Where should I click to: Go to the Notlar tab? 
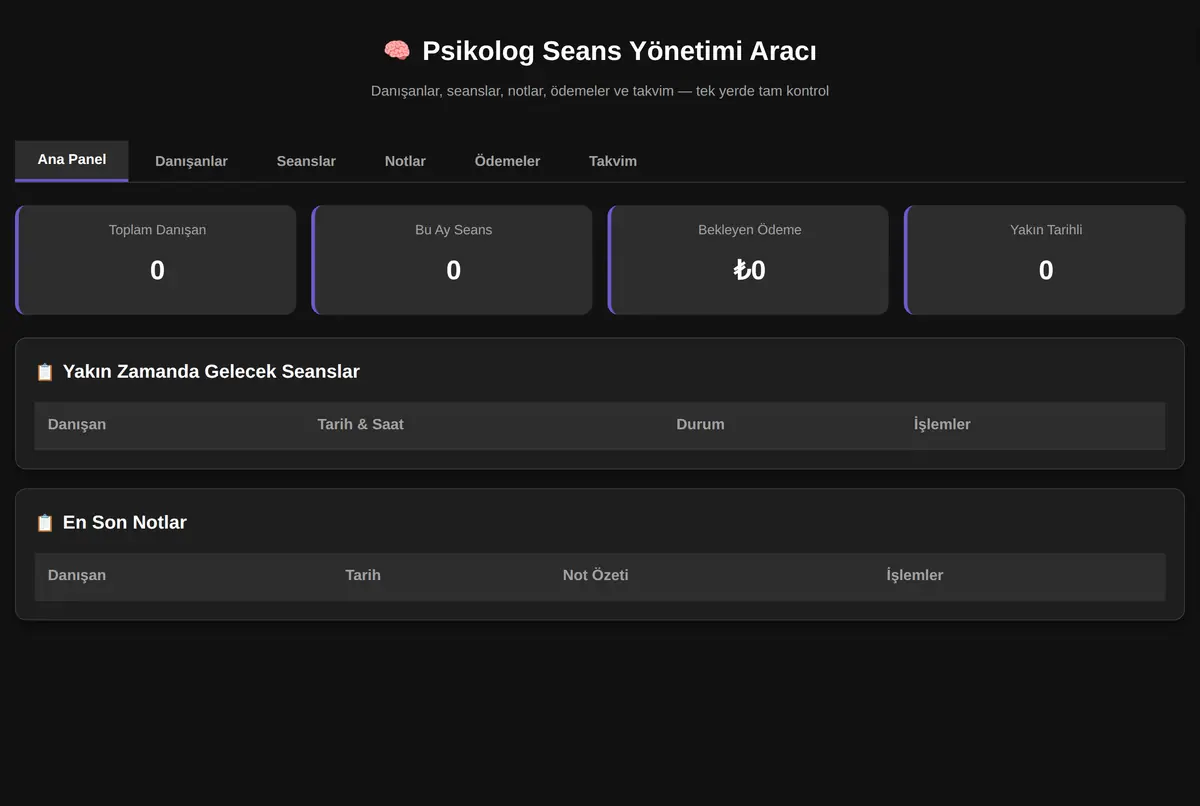click(405, 161)
